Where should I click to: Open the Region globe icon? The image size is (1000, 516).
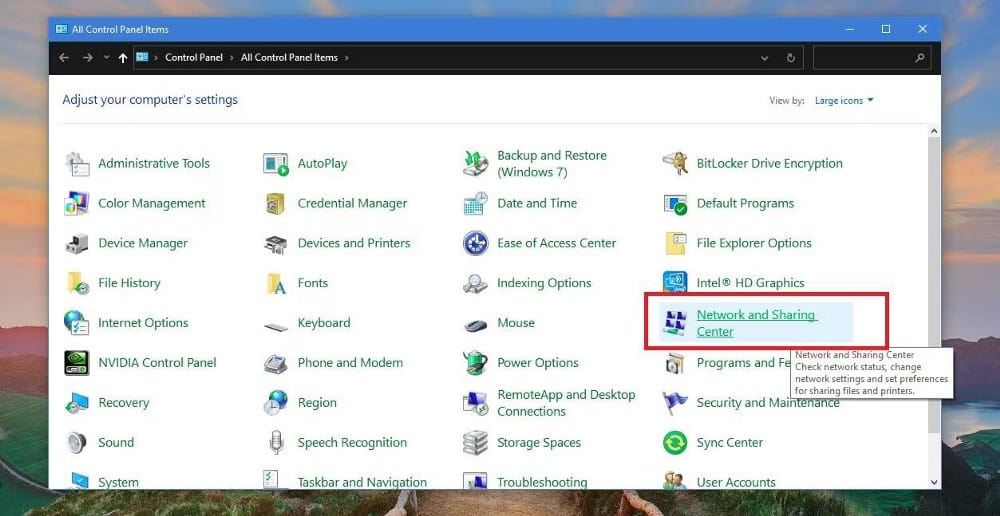(x=276, y=403)
